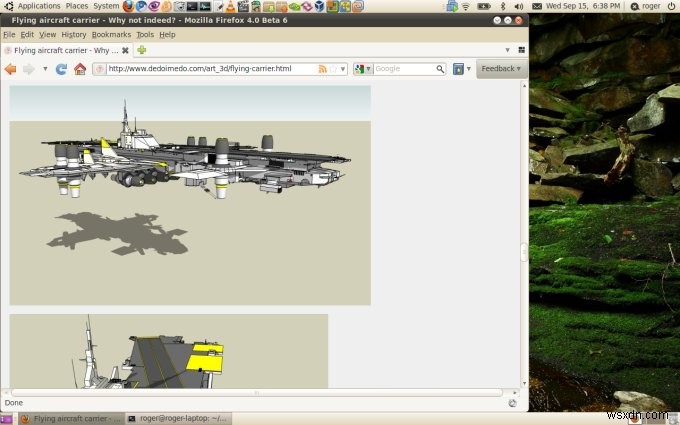Click the search magnifier icon
Screen dimensions: 680x425
[x=440, y=69]
